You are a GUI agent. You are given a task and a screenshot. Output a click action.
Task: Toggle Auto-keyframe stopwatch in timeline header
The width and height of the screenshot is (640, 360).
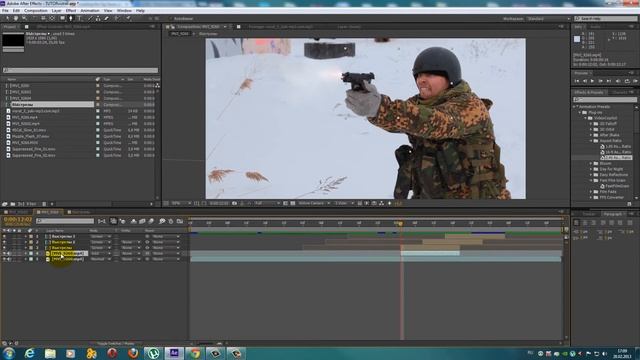coord(171,221)
